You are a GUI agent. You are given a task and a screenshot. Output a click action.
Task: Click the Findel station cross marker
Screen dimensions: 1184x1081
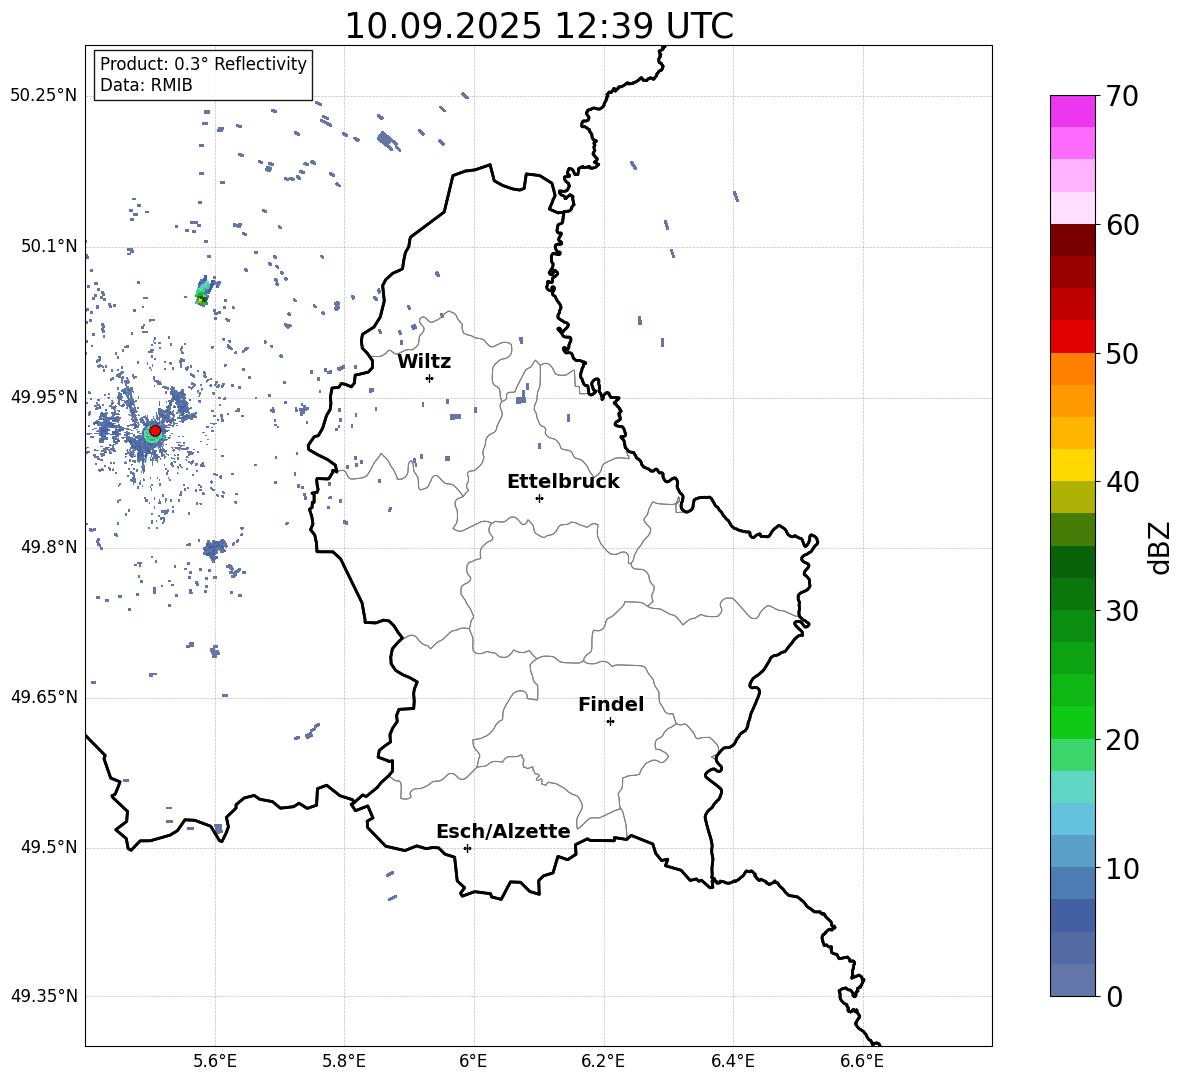pos(610,722)
